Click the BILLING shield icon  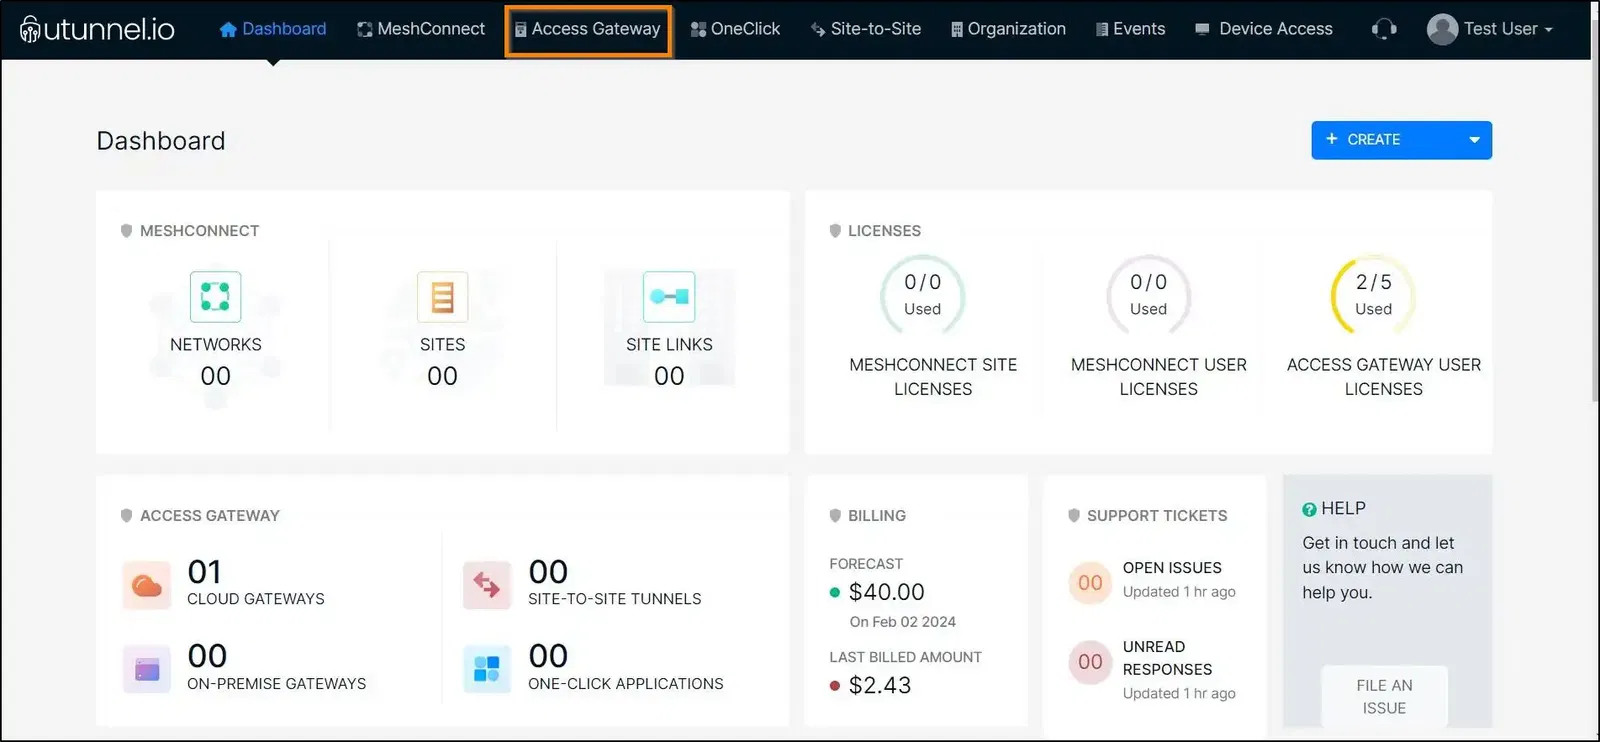tap(835, 516)
